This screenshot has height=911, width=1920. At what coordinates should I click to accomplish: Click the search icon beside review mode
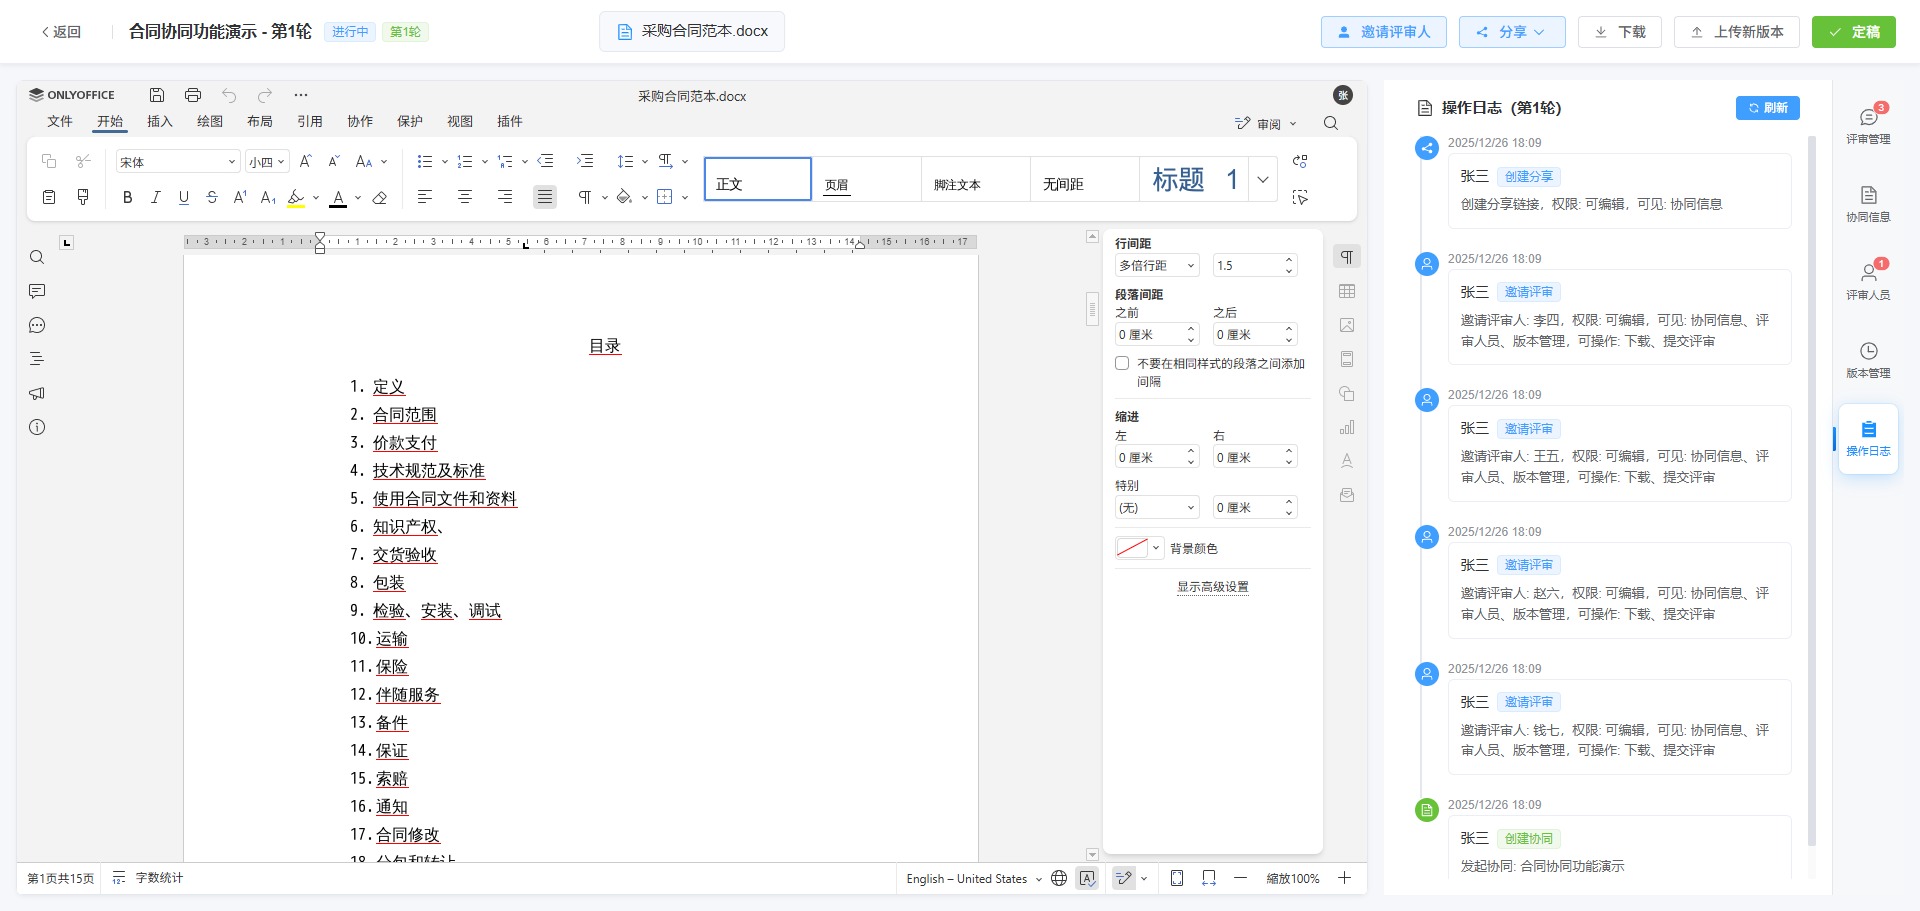tap(1331, 123)
